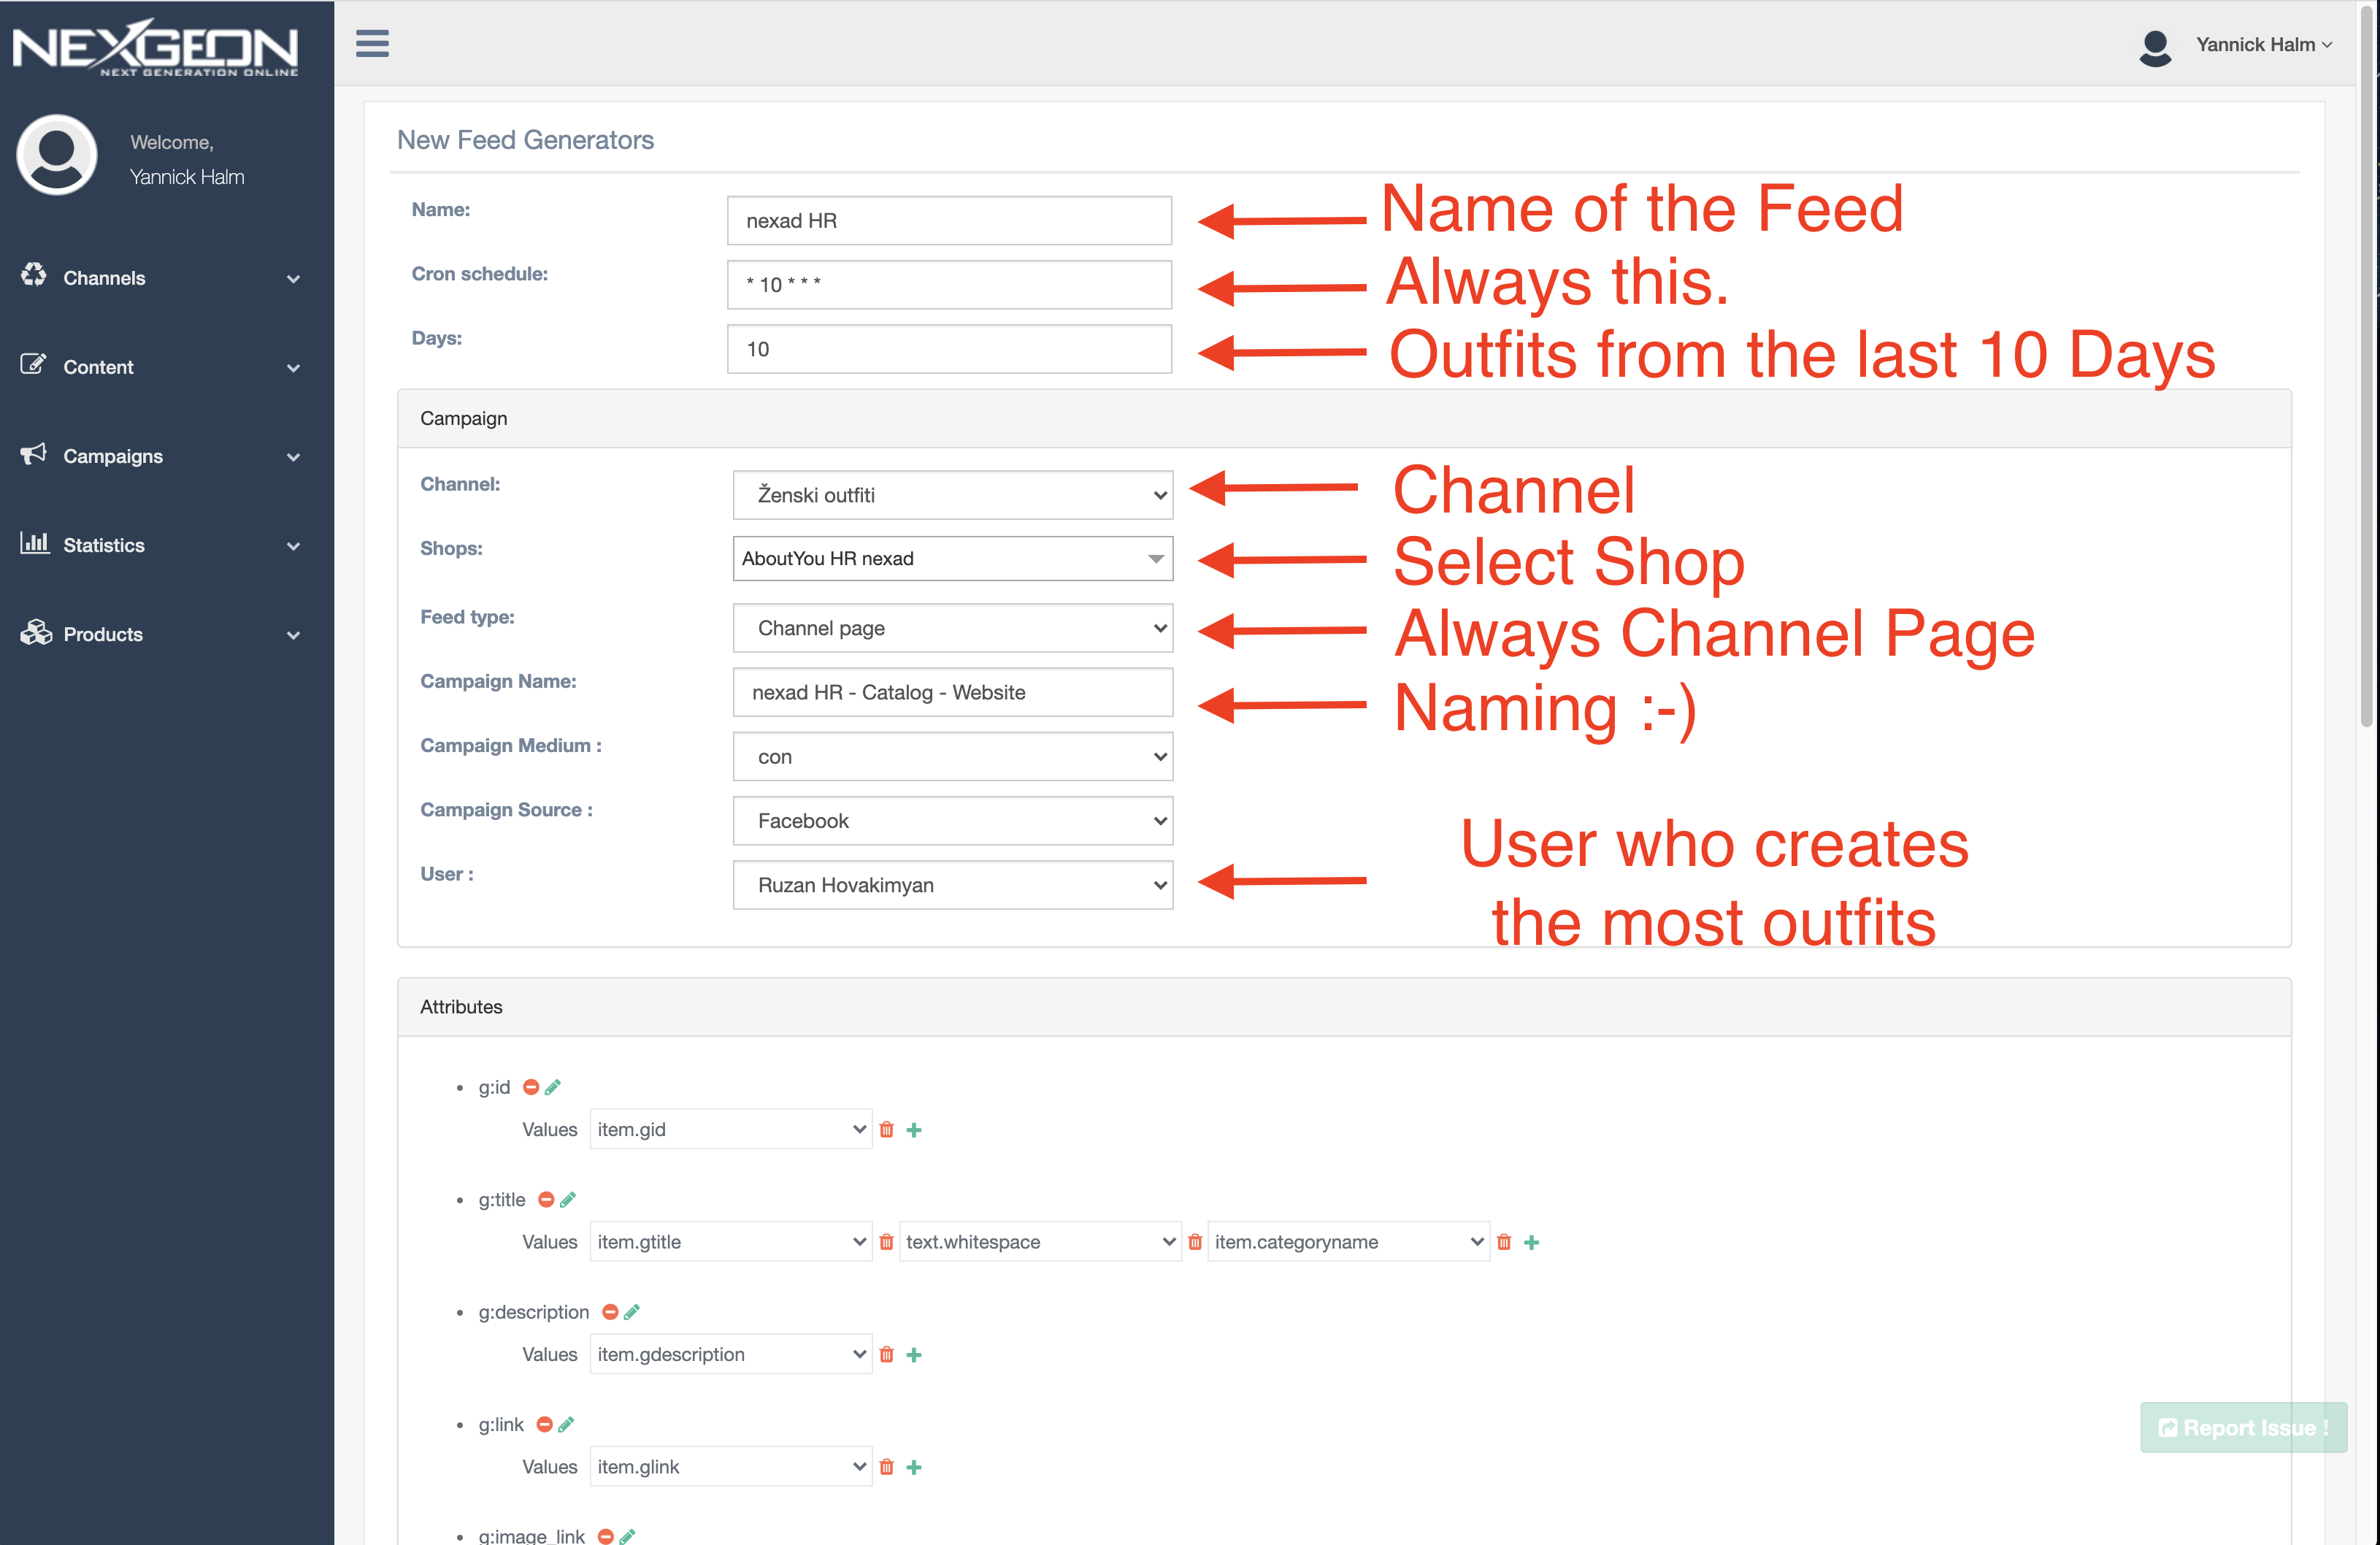2380x1545 pixels.
Task: Click the trash icon beside item.gid value
Action: 886,1129
